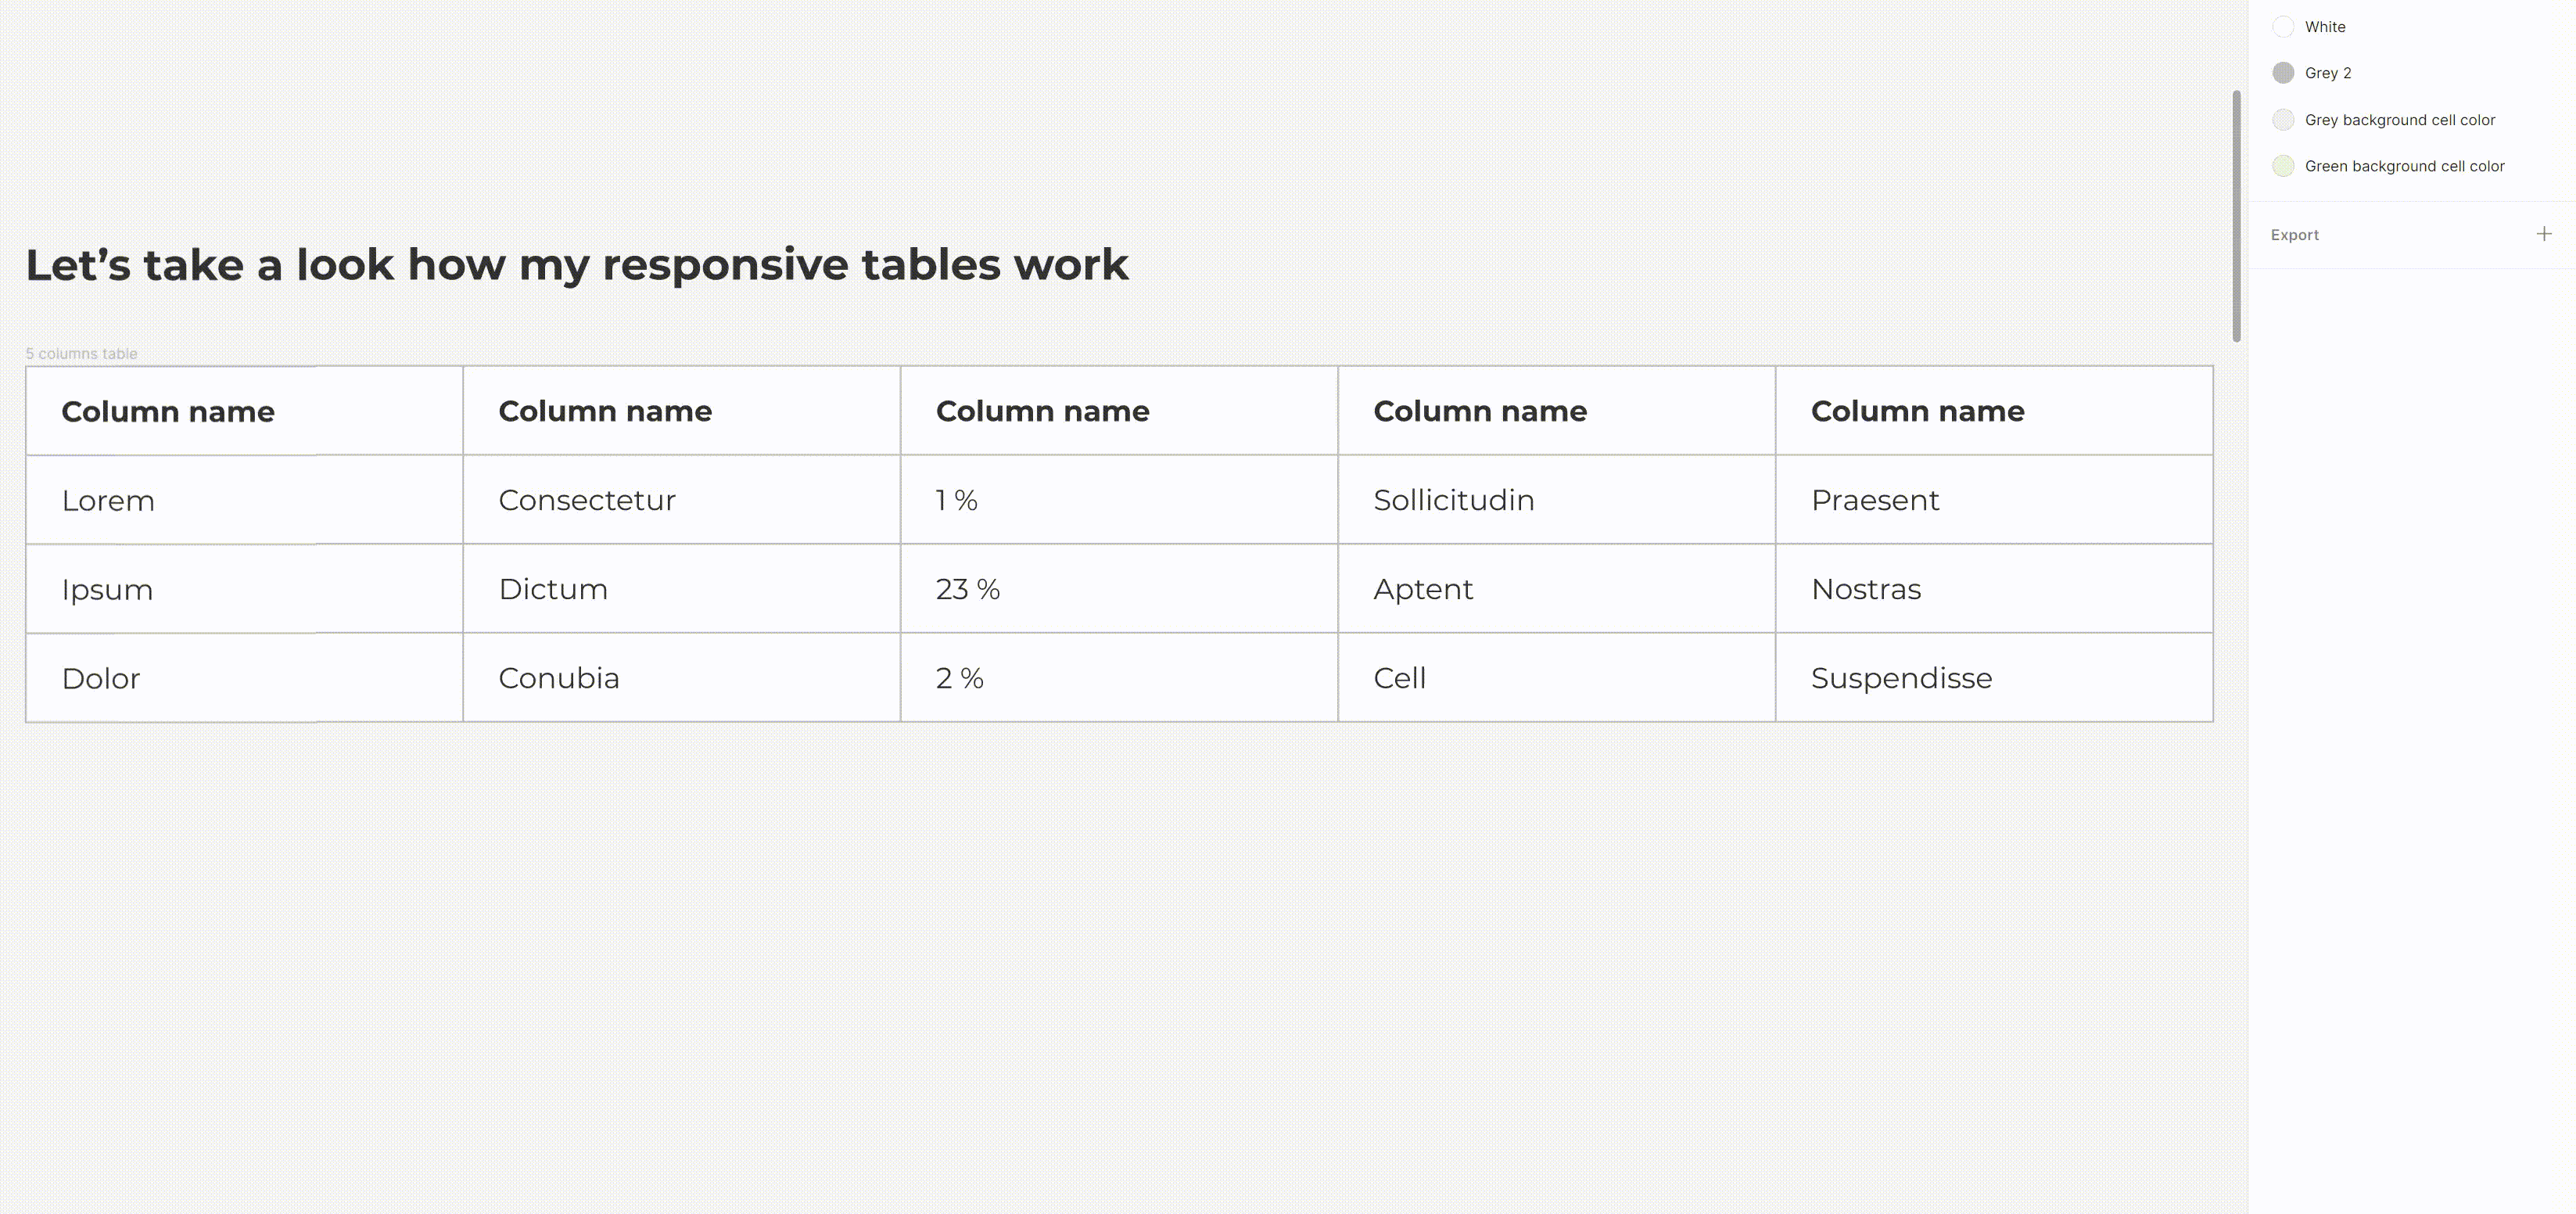Pick the Grey background cell color swatch
This screenshot has height=1214, width=2576.
point(2283,120)
